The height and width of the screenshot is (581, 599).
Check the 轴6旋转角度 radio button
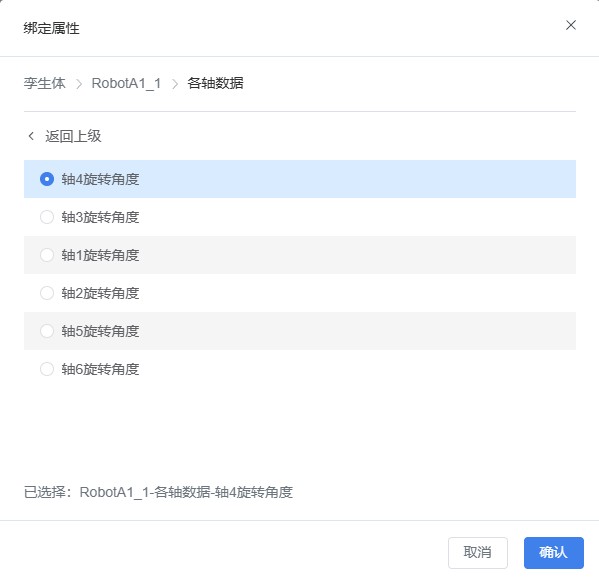pos(47,369)
